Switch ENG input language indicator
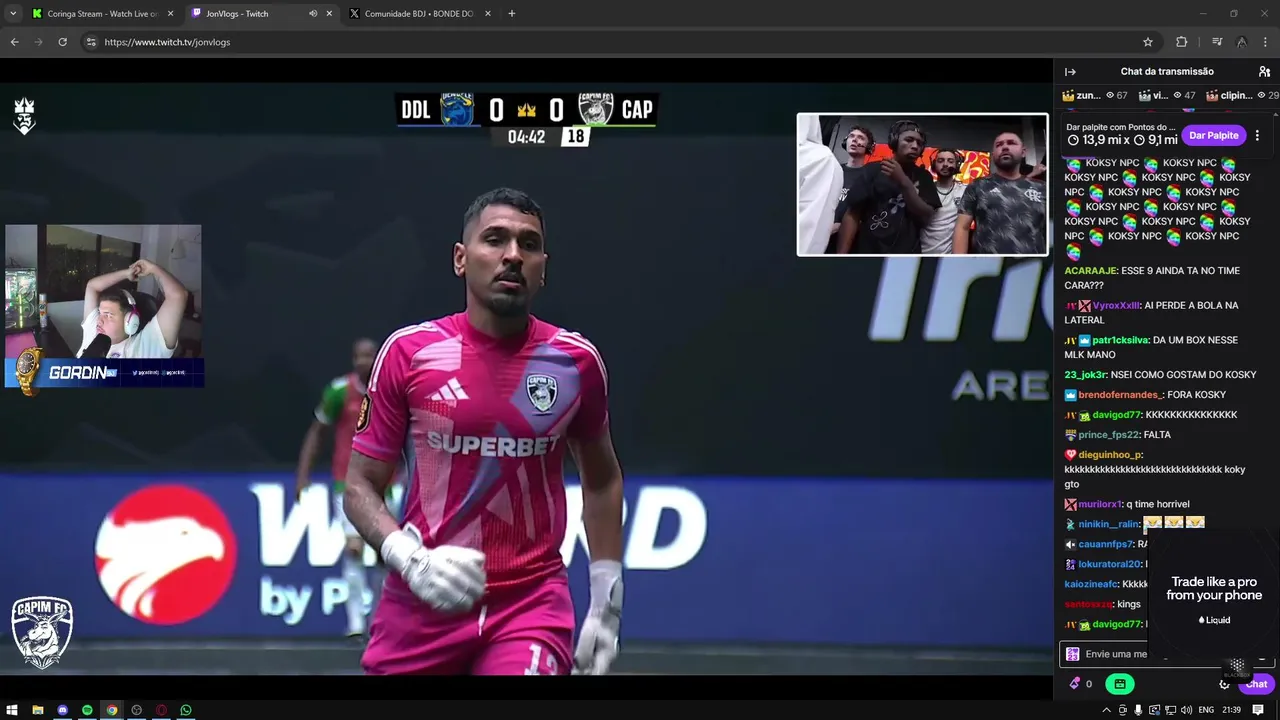Image resolution: width=1280 pixels, height=720 pixels. coord(1206,710)
